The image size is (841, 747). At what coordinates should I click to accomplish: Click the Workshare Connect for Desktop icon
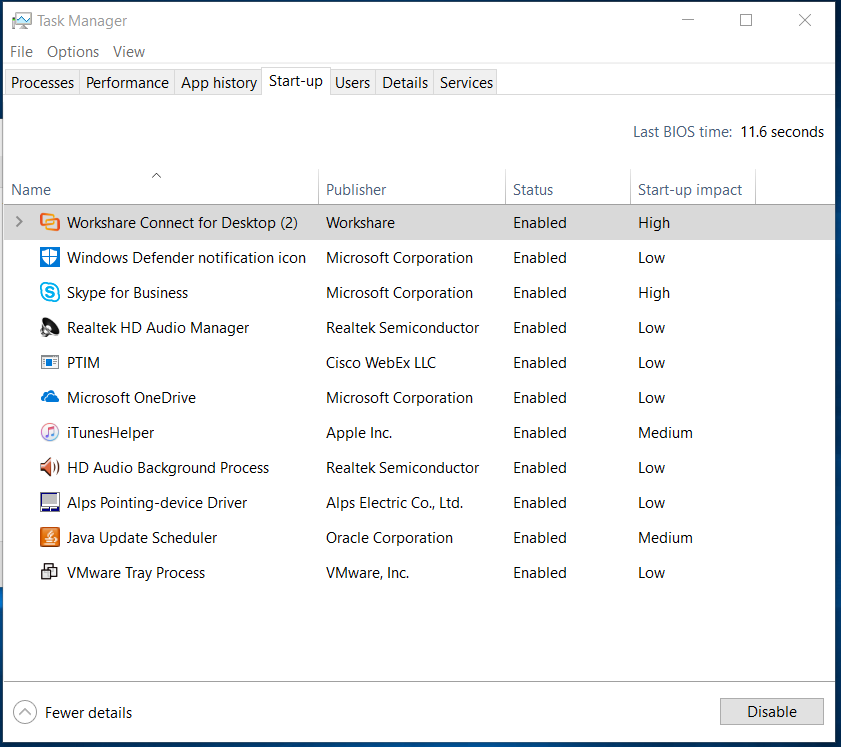tap(50, 223)
